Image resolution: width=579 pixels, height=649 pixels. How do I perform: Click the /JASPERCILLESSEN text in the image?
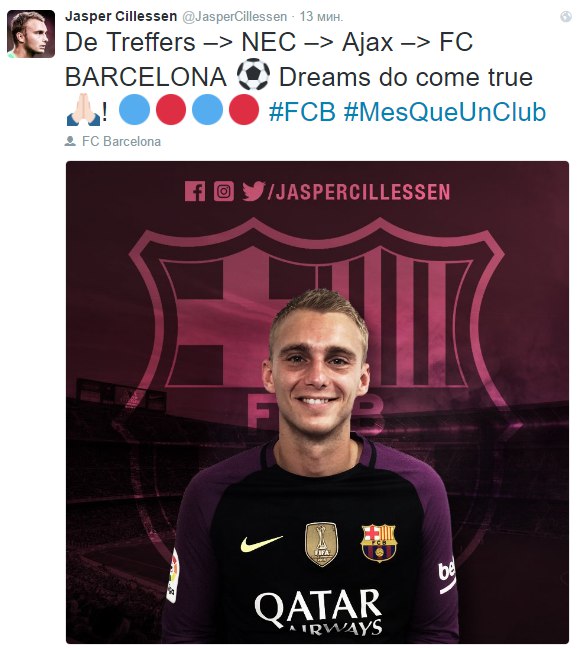coord(359,192)
